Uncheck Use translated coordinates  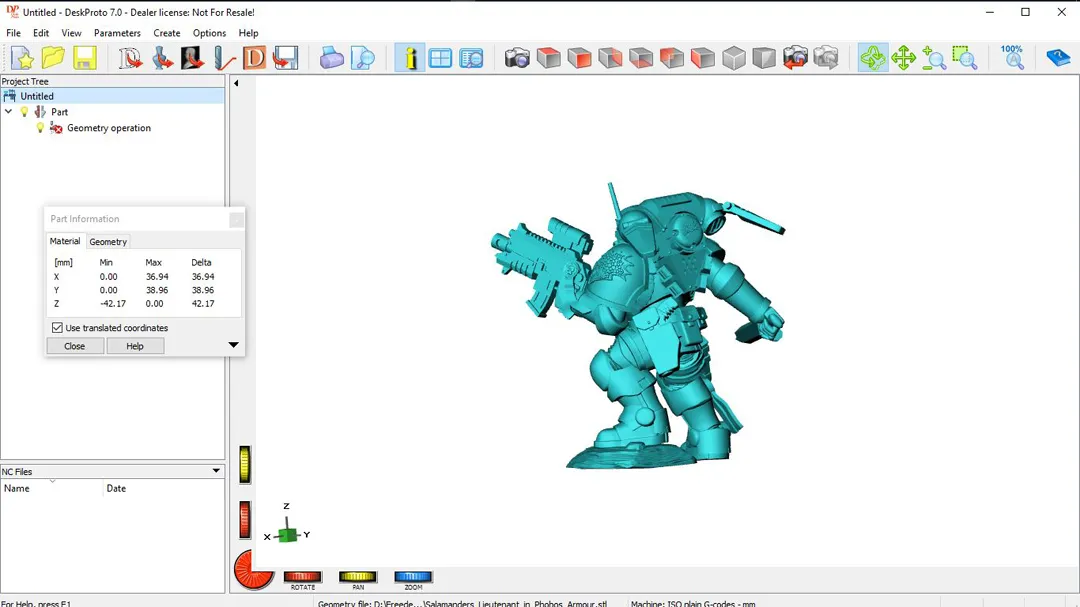[57, 328]
